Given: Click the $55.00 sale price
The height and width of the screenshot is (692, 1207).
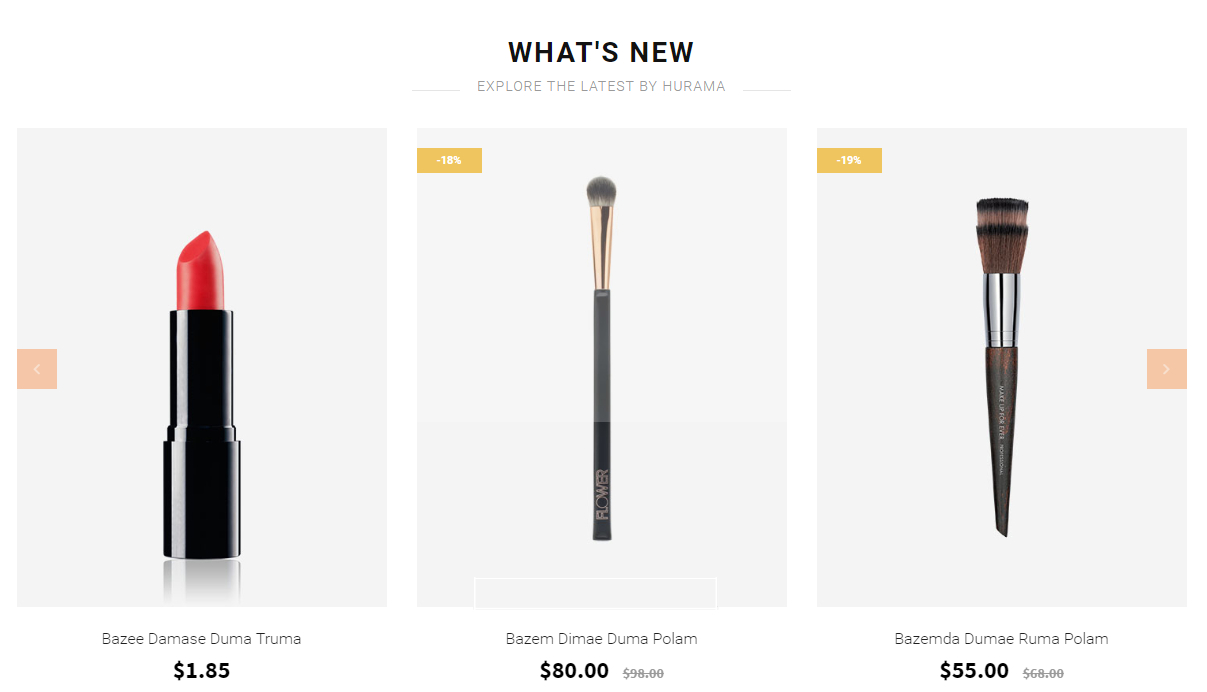Looking at the screenshot, I should click(974, 670).
